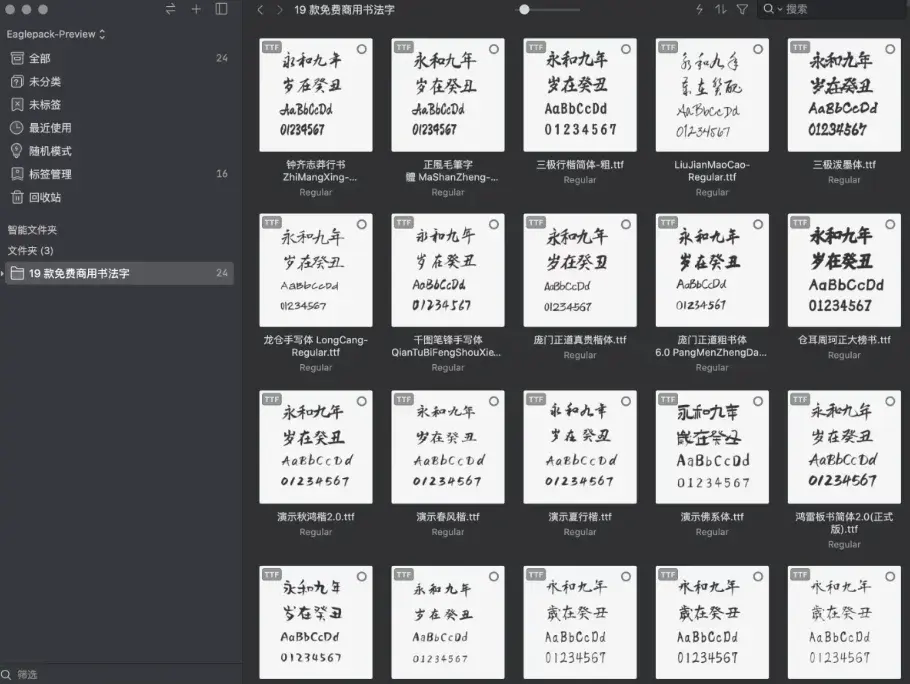Screen dimensions: 910x684
Task: Click the thumbnail size slider handle
Action: click(x=523, y=9)
